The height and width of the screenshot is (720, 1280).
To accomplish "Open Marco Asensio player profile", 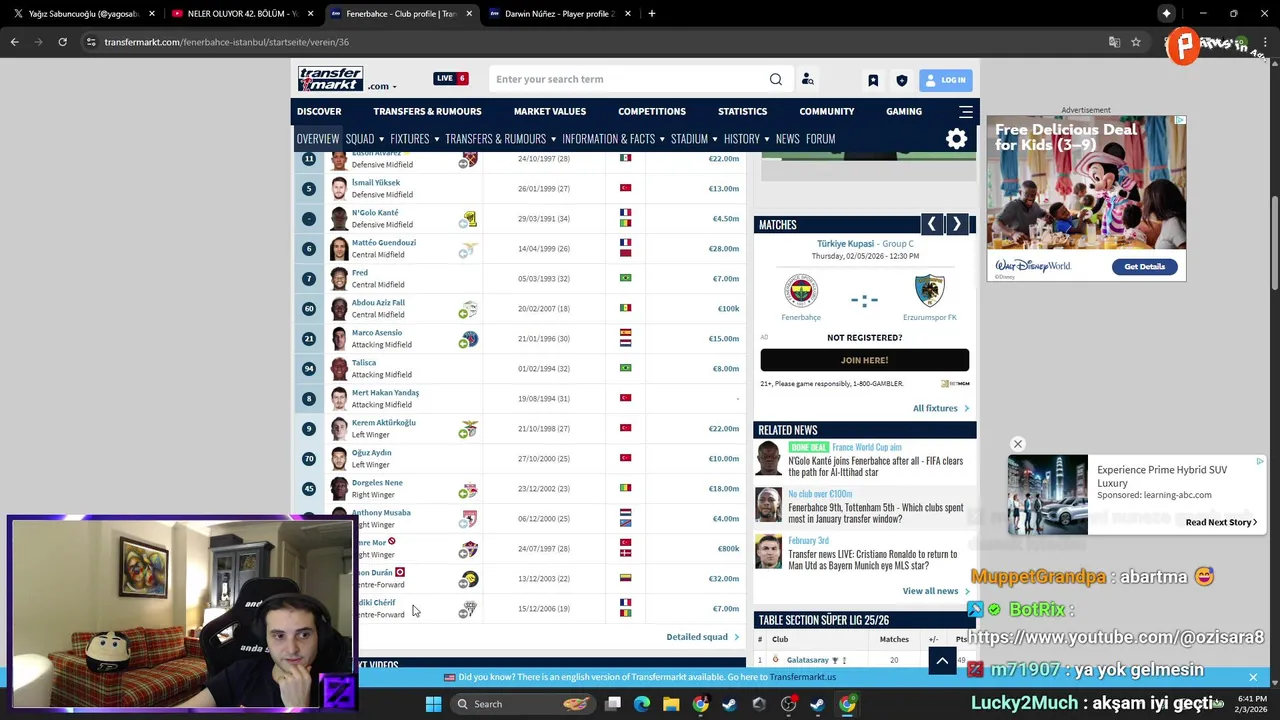I will pos(377,333).
